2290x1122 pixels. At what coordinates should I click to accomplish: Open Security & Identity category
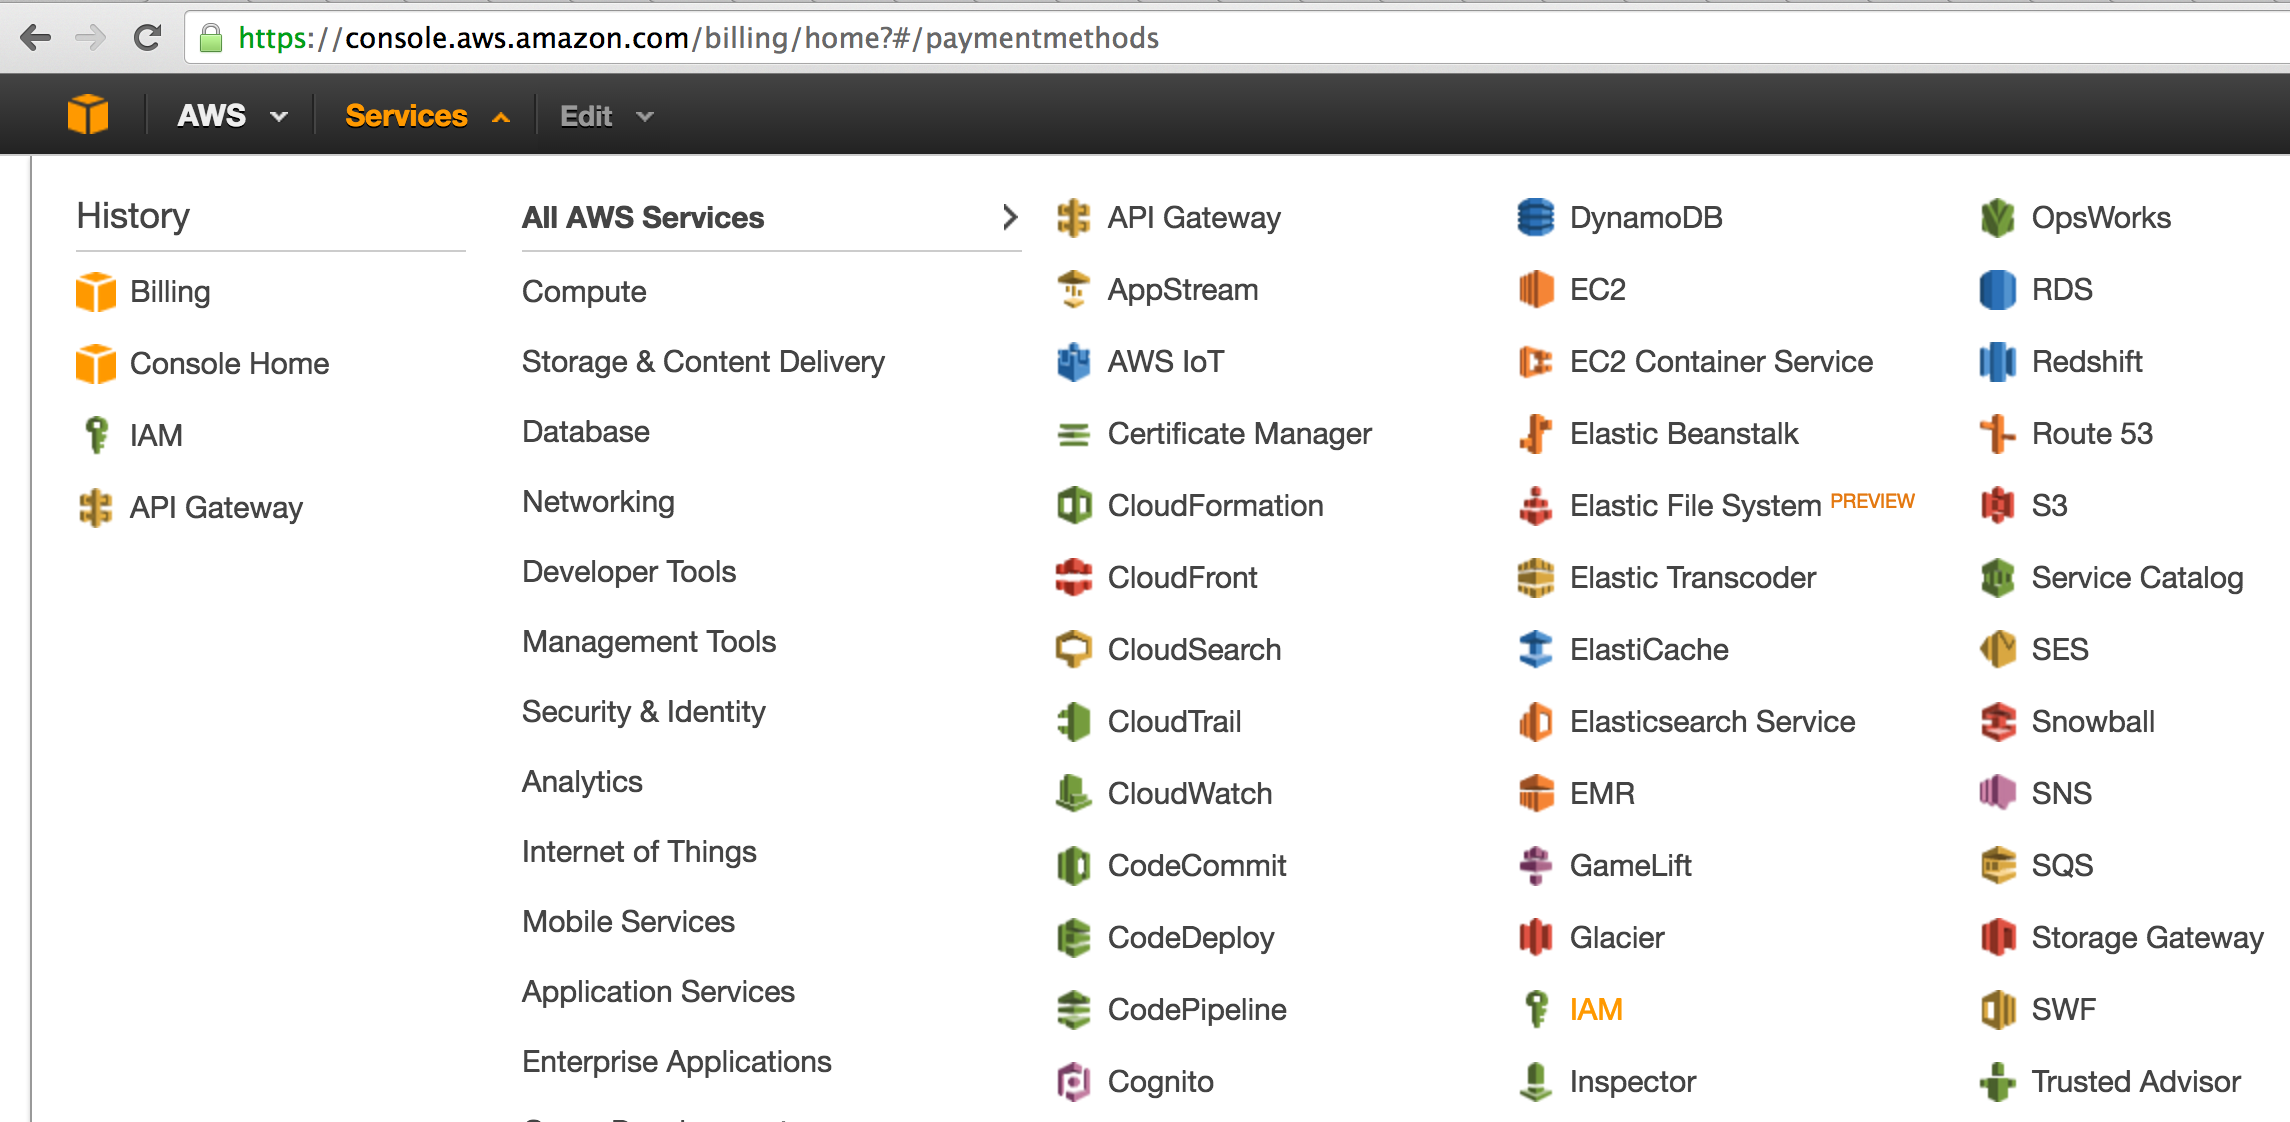pos(643,711)
